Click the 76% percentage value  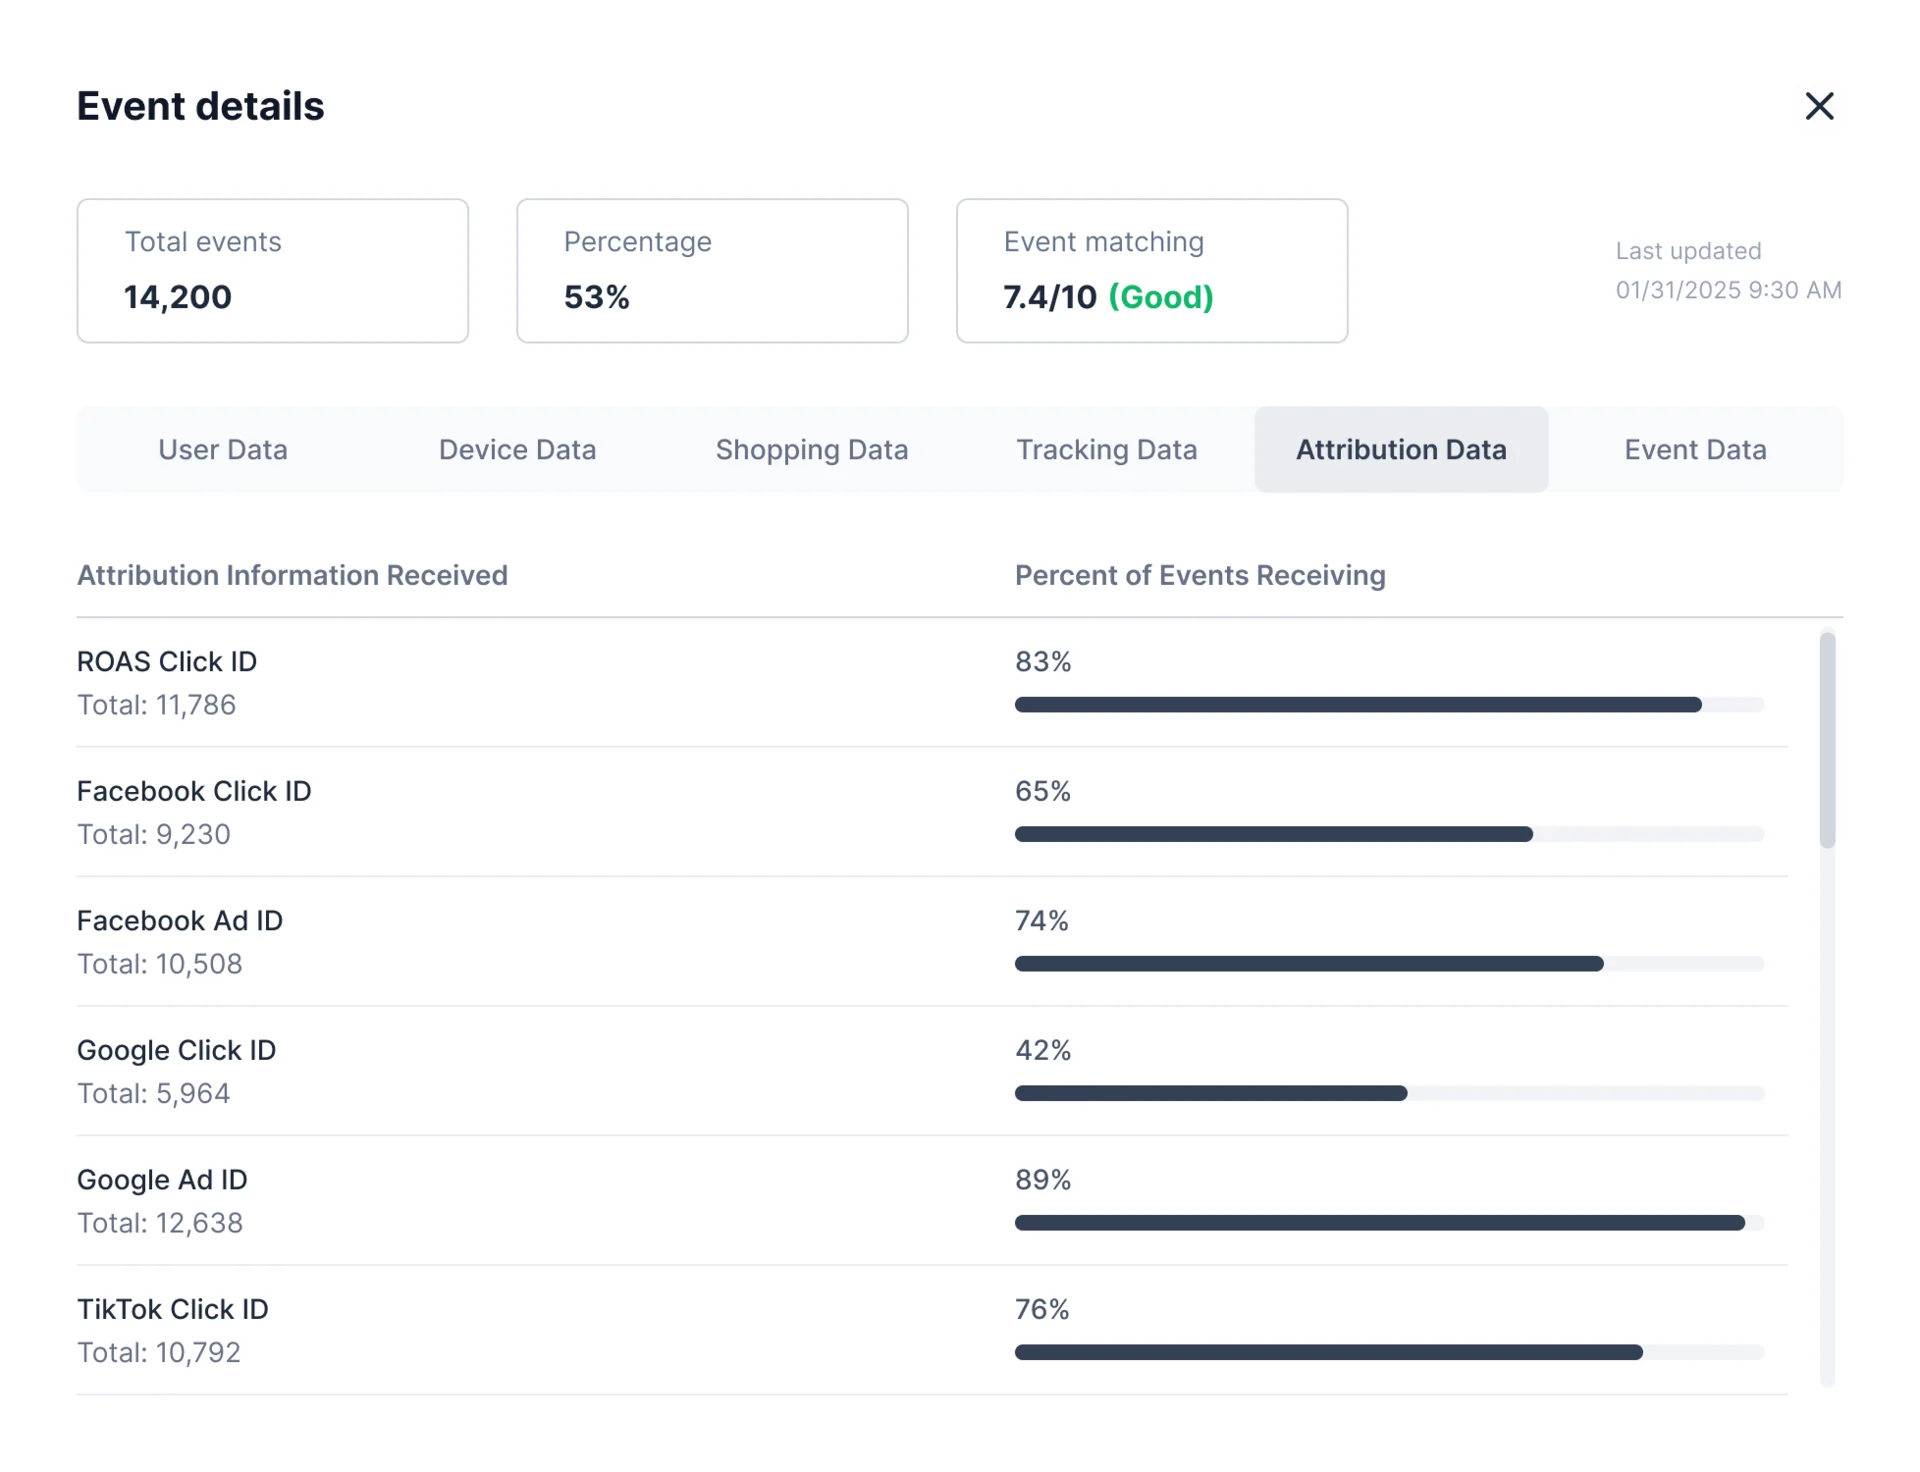tap(1042, 1309)
